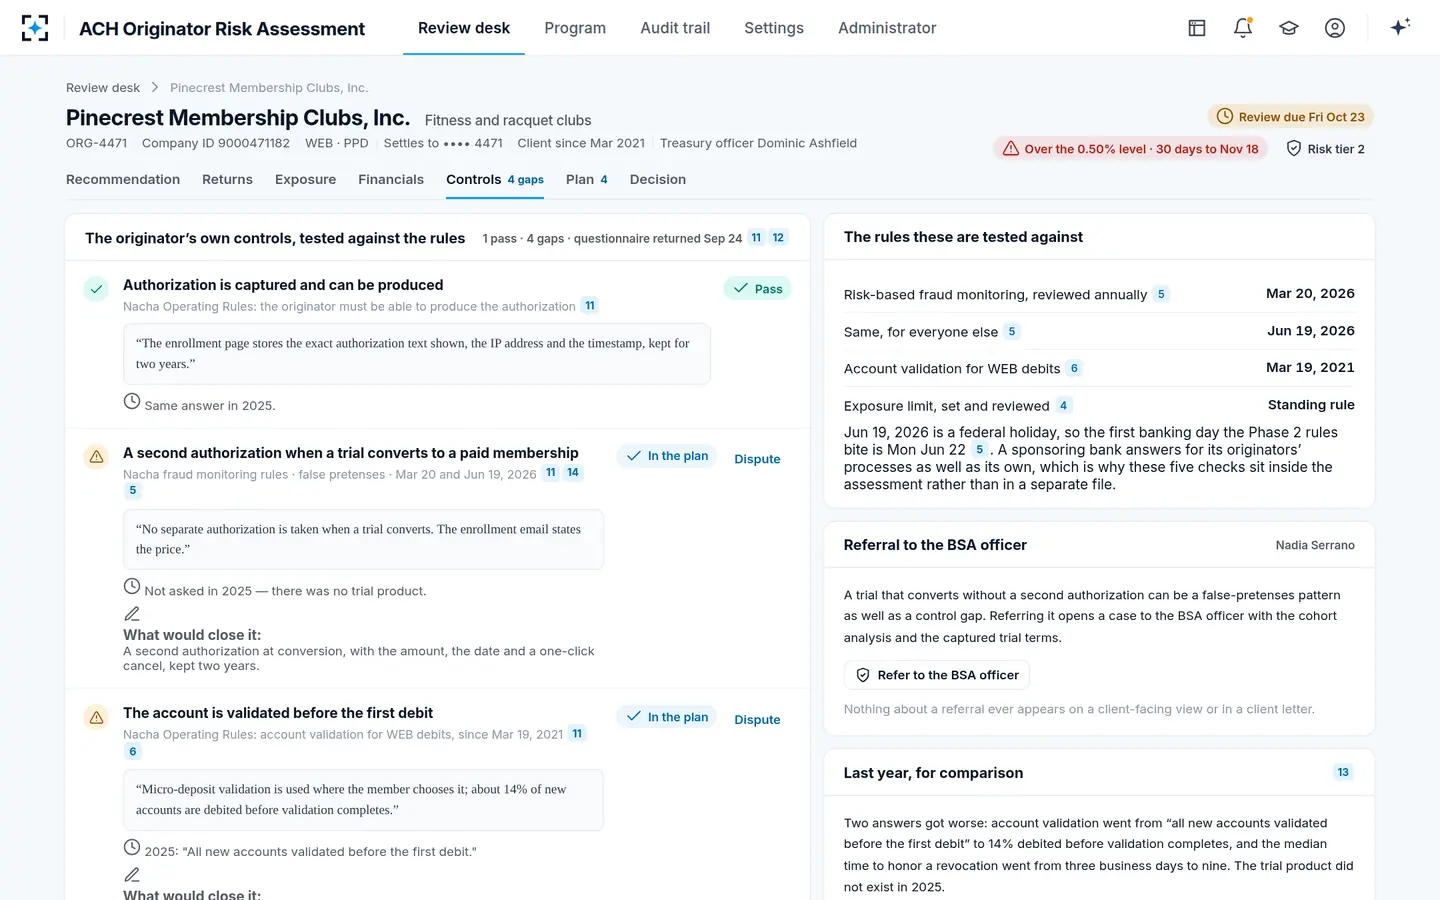Click 'In the plan' on the second authorization control

pyautogui.click(x=667, y=456)
